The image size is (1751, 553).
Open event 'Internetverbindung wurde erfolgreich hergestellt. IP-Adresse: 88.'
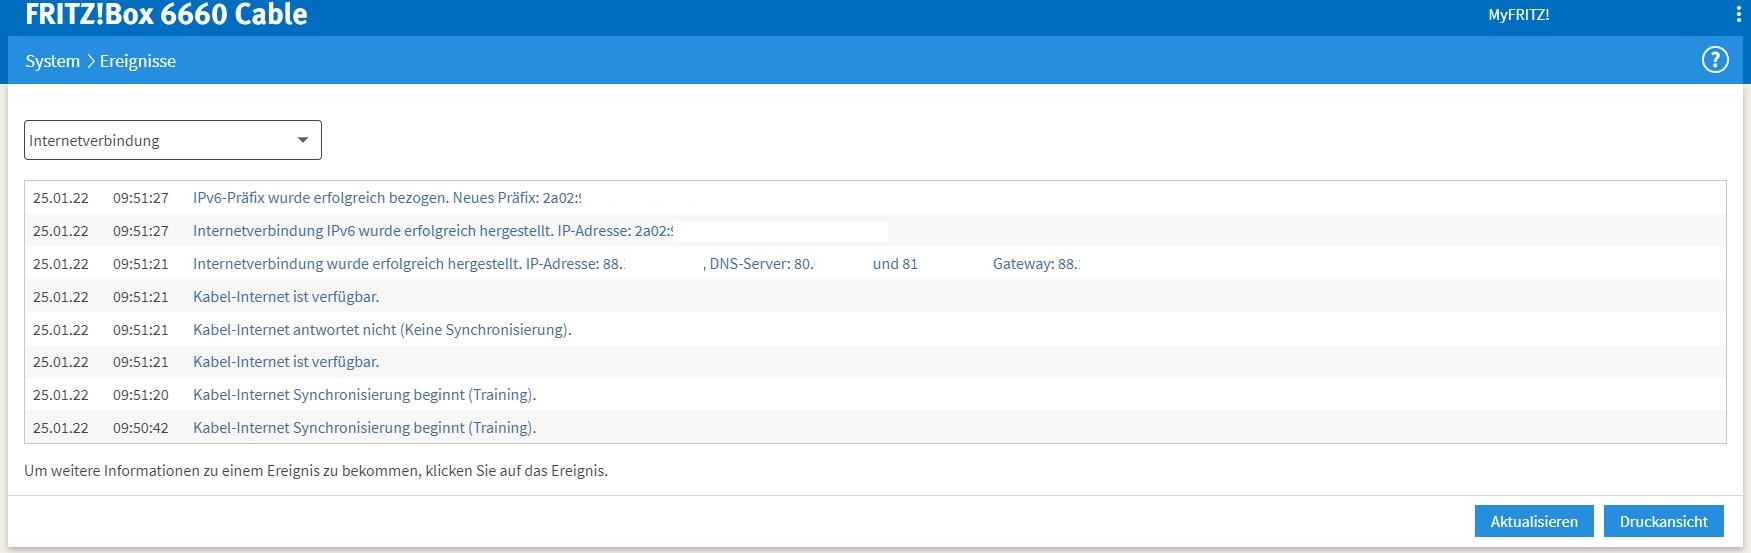pyautogui.click(x=408, y=264)
